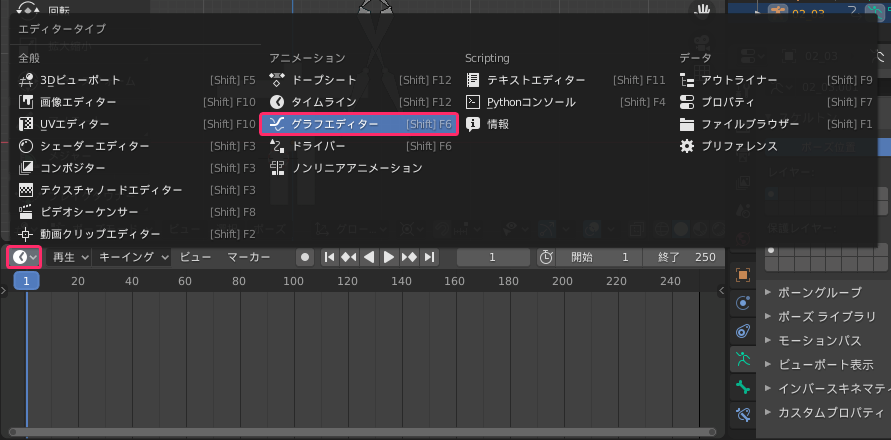Select 3Dビューポート editor type
Viewport: 891px width, 440px height.
(137, 80)
